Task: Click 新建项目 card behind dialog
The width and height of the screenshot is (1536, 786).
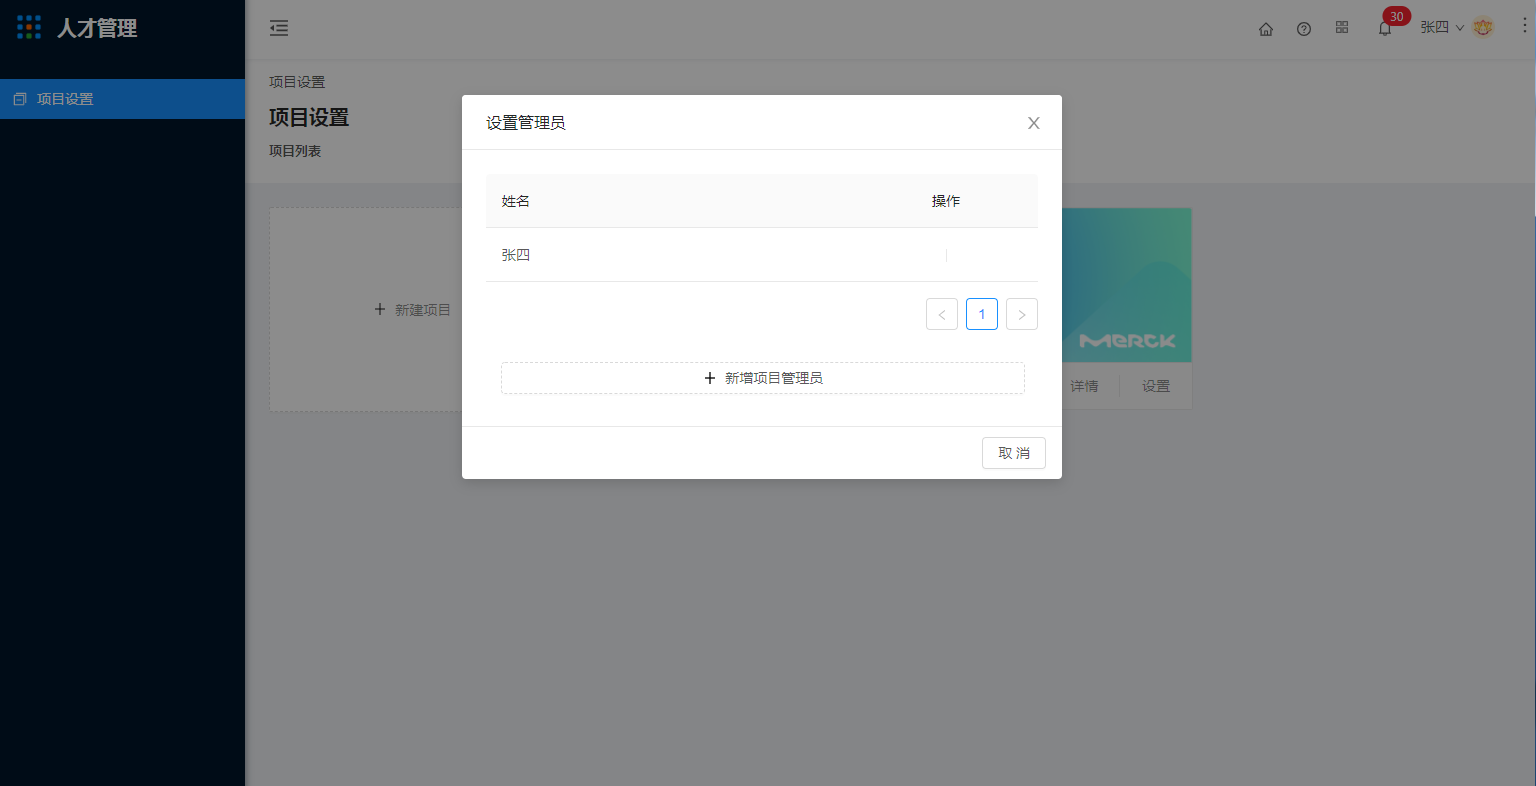Action: 365,310
